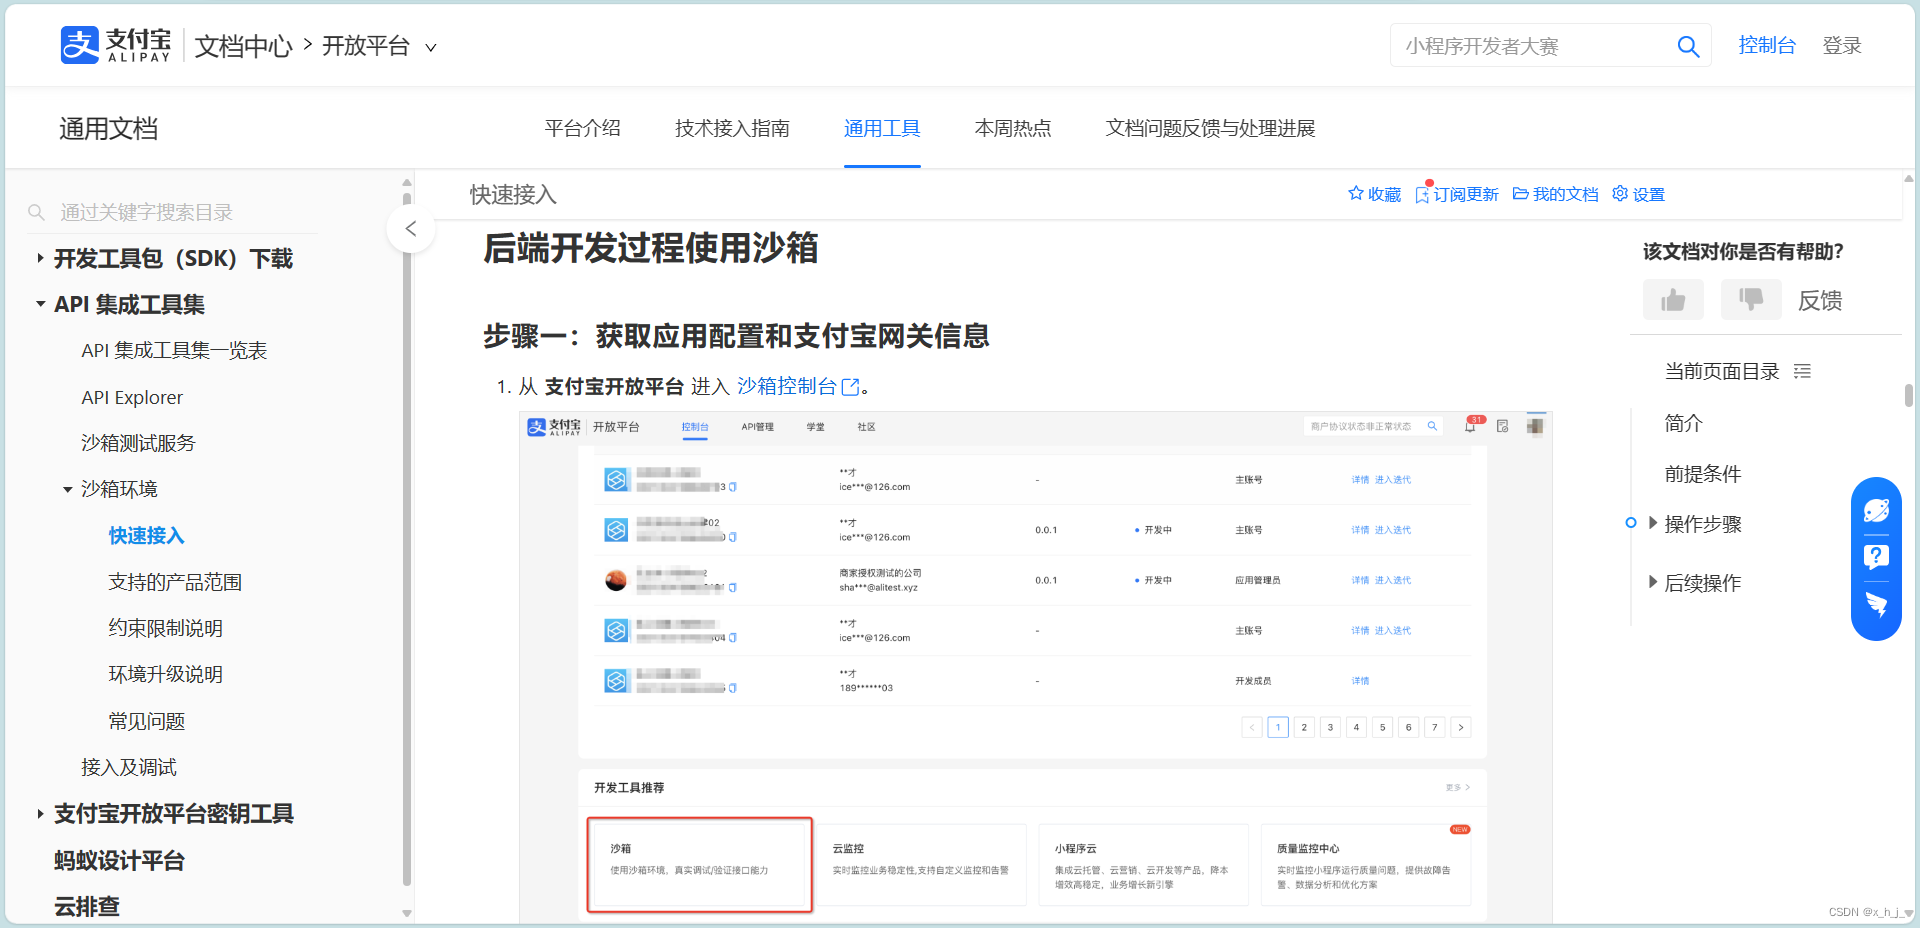Expand 操作步骤 in page outline
The height and width of the screenshot is (928, 1920).
pyautogui.click(x=1653, y=523)
